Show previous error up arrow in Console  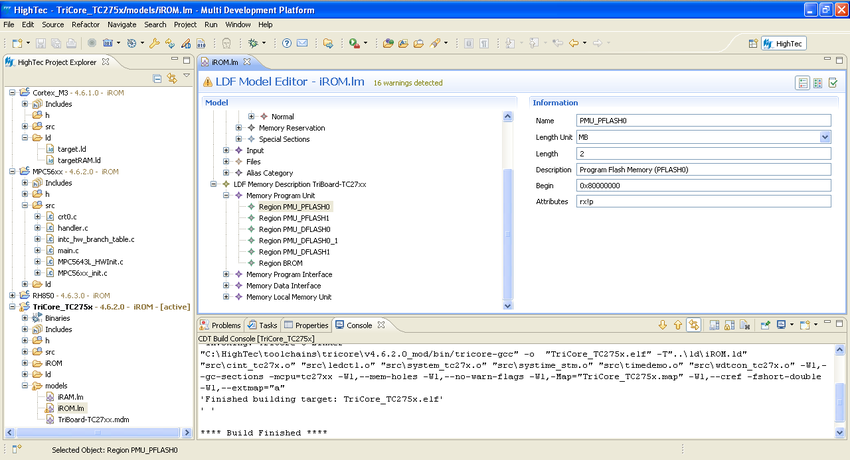(x=678, y=325)
